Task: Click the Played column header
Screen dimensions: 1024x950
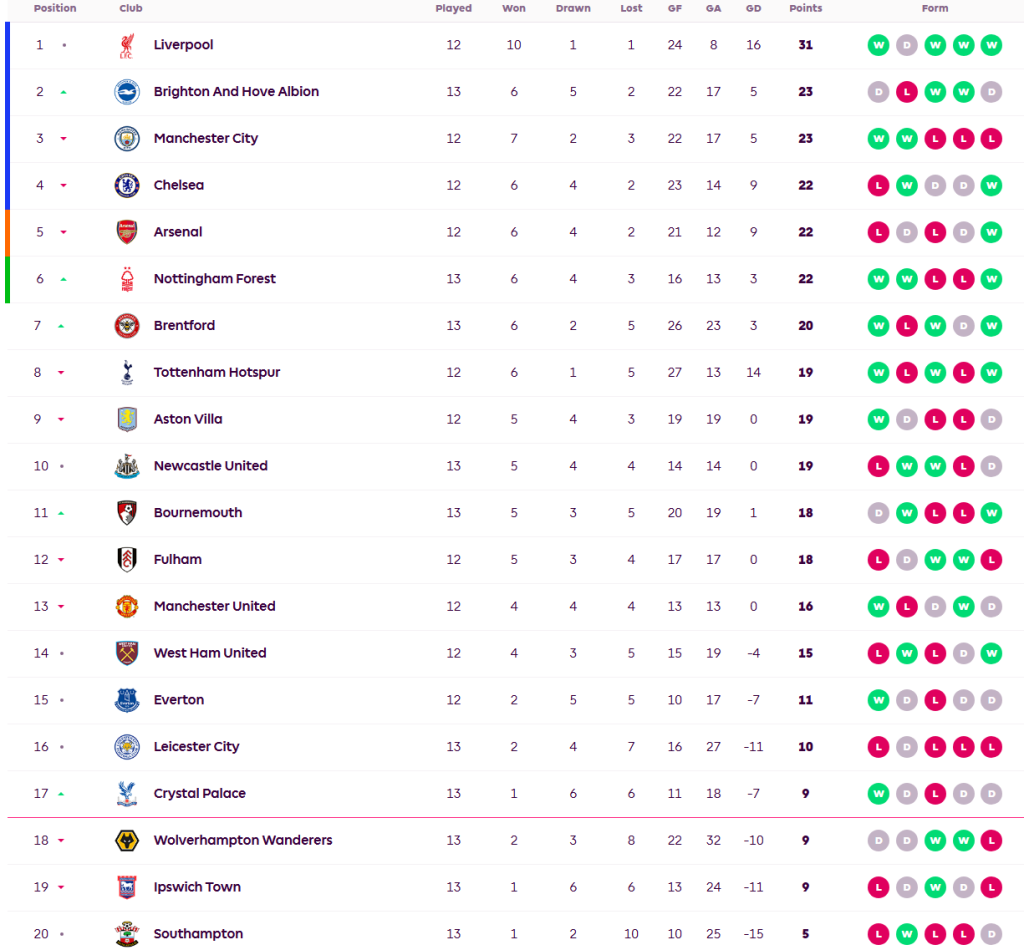Action: pos(453,9)
